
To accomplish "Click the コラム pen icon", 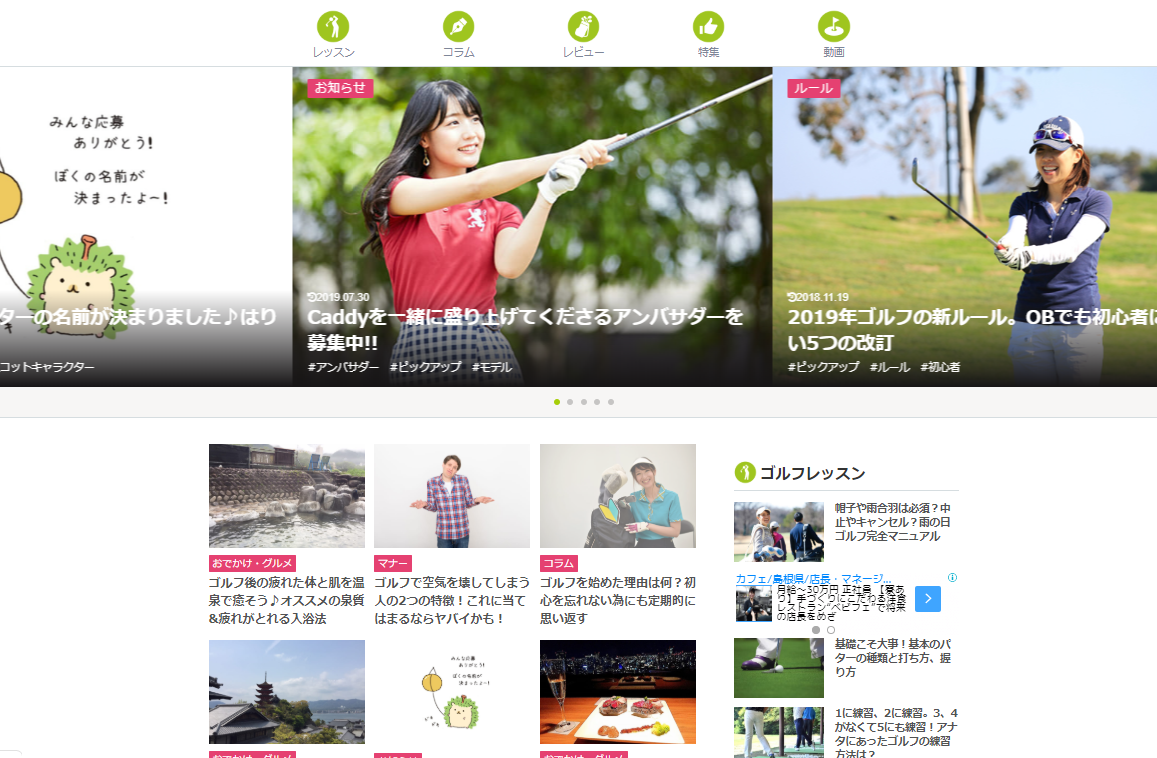I will coord(458,27).
